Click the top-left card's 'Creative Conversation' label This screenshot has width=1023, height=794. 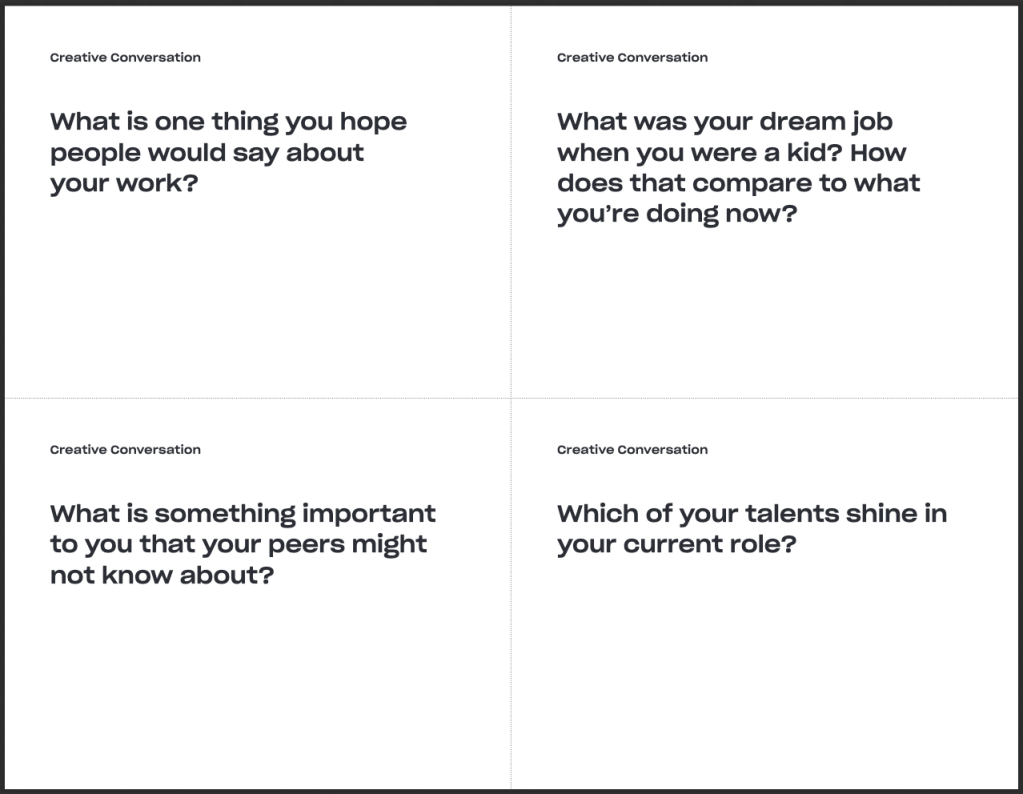pos(125,57)
